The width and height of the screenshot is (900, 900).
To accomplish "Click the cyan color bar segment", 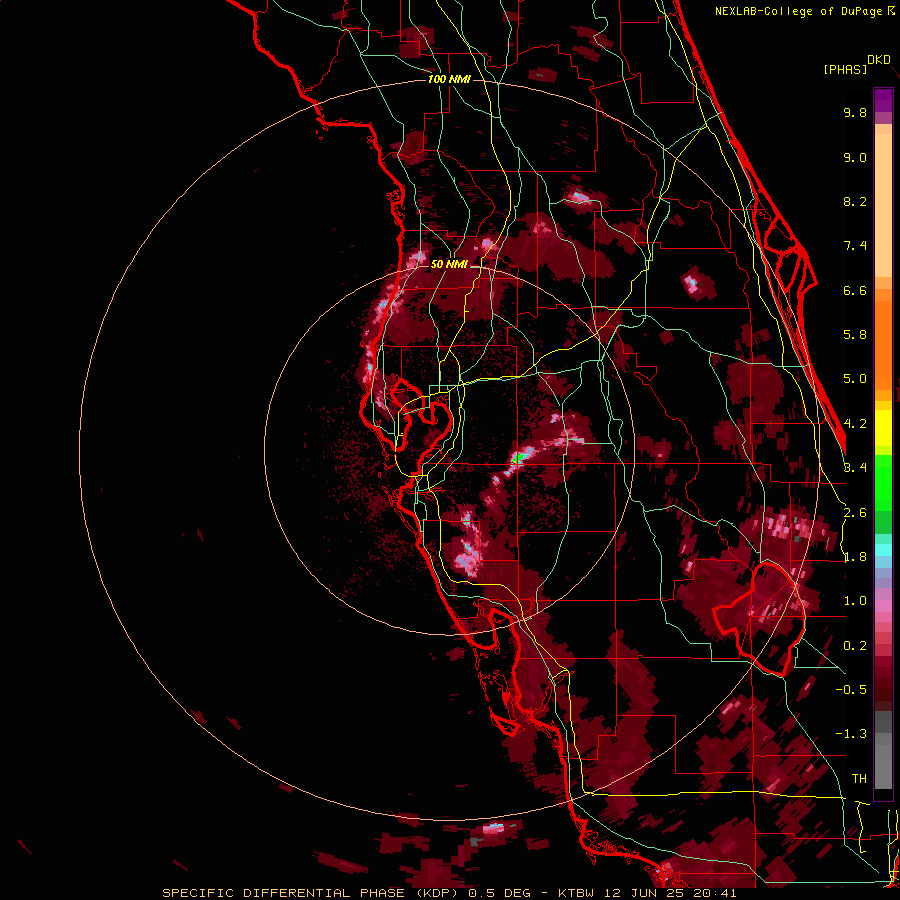I will pos(883,550).
